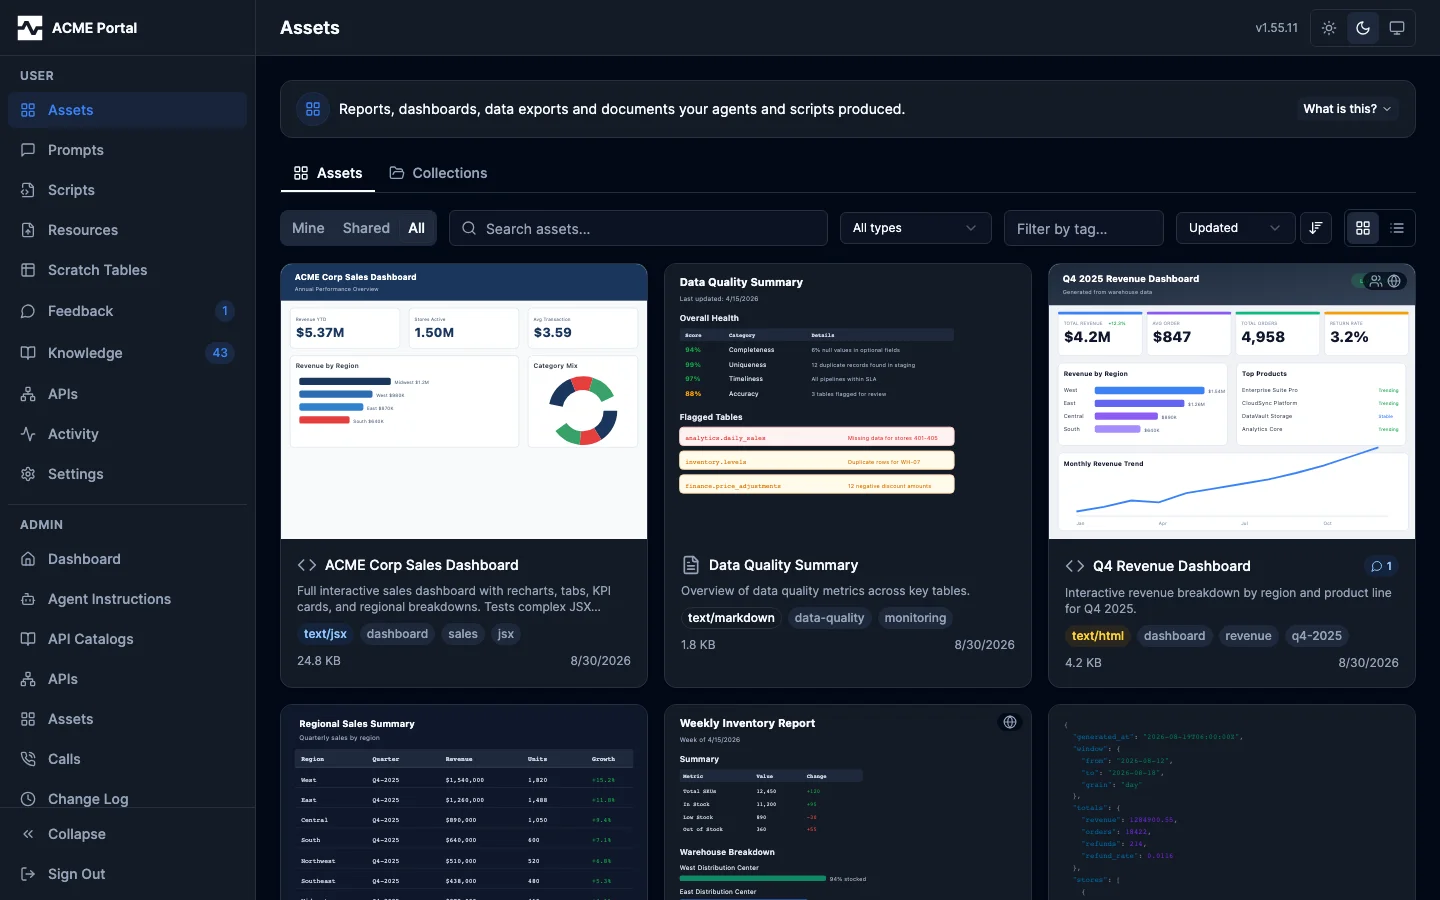Click the Change Log clock icon

click(x=28, y=799)
